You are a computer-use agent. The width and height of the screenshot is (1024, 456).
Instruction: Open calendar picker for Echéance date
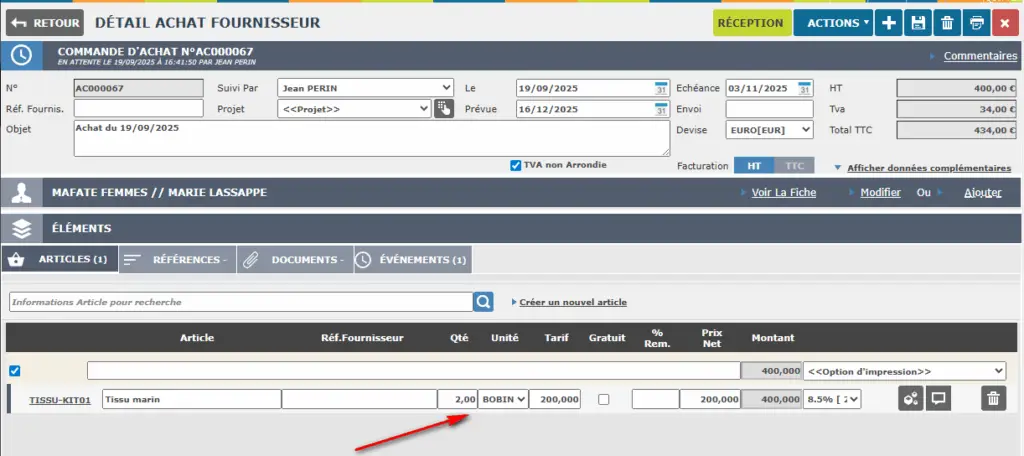(x=805, y=88)
